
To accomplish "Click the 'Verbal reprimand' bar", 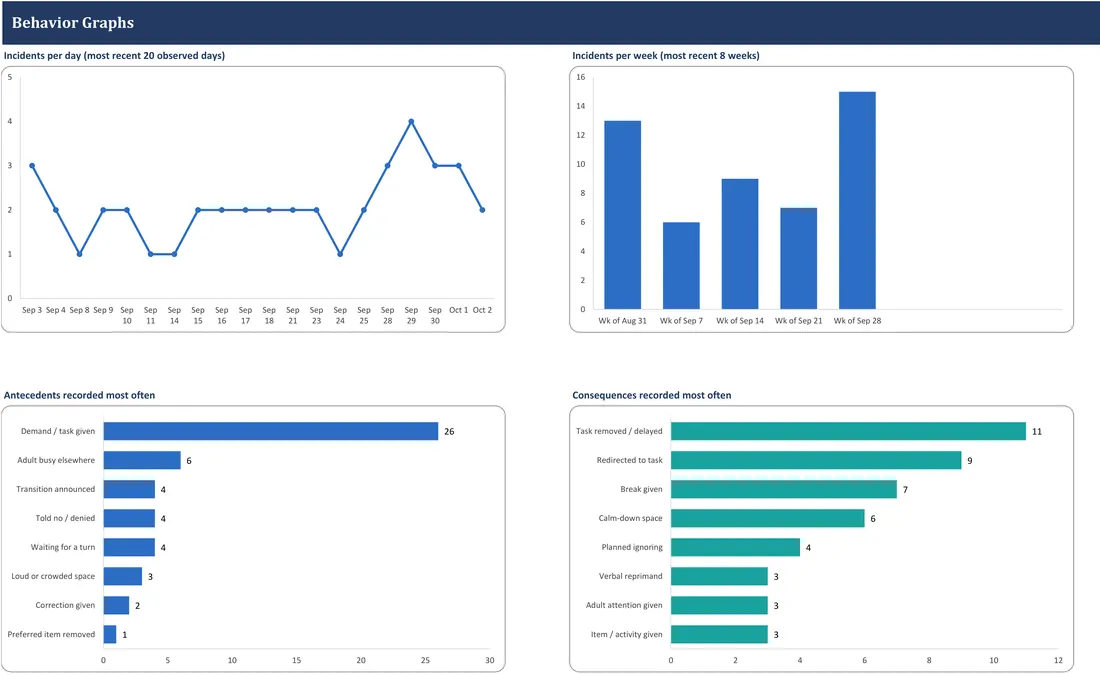I will pos(719,576).
